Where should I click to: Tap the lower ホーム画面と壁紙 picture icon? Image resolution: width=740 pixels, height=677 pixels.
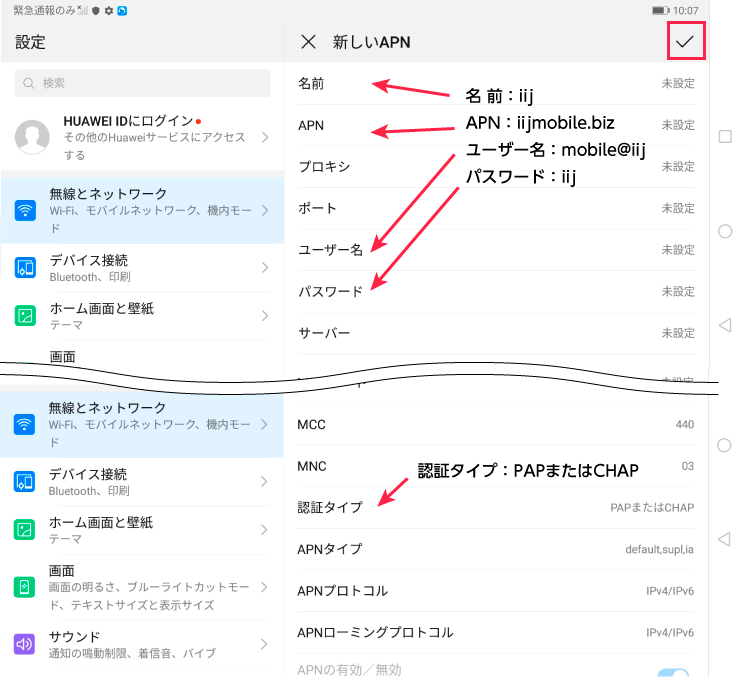[24, 529]
